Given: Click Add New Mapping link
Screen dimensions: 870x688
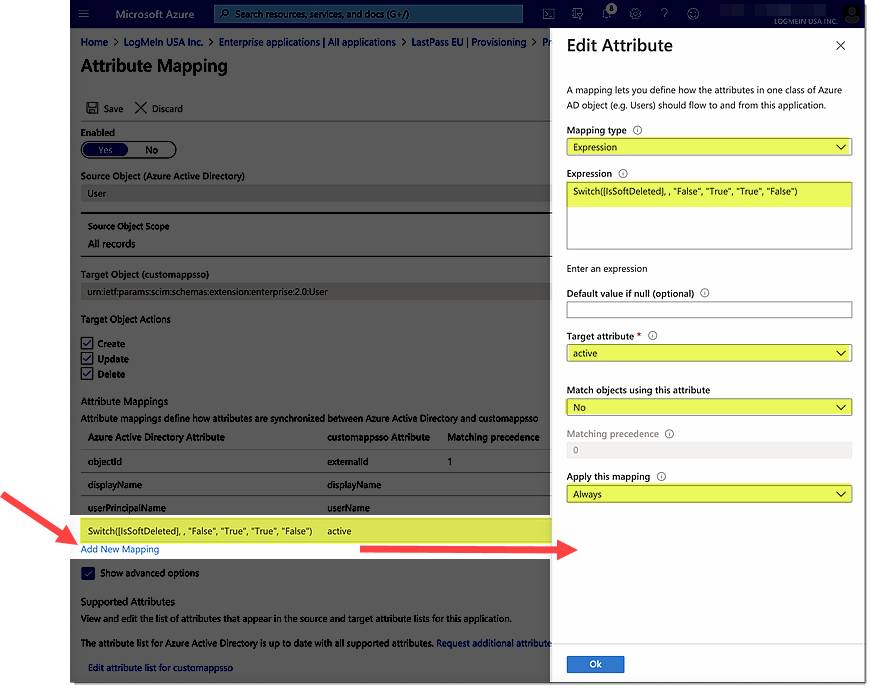Looking at the screenshot, I should (120, 549).
